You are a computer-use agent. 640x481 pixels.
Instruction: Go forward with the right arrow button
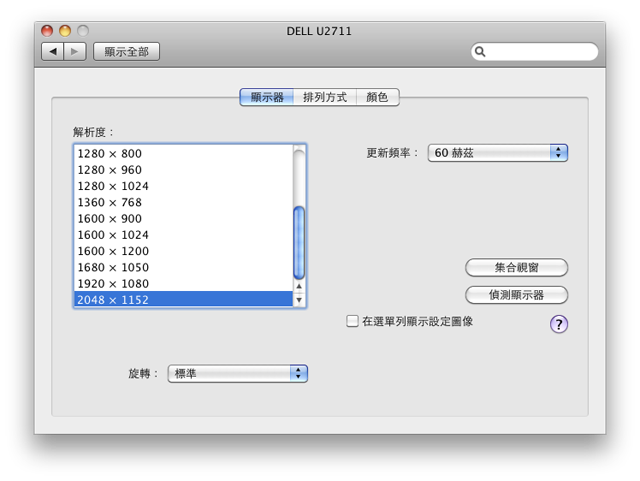pyautogui.click(x=75, y=51)
